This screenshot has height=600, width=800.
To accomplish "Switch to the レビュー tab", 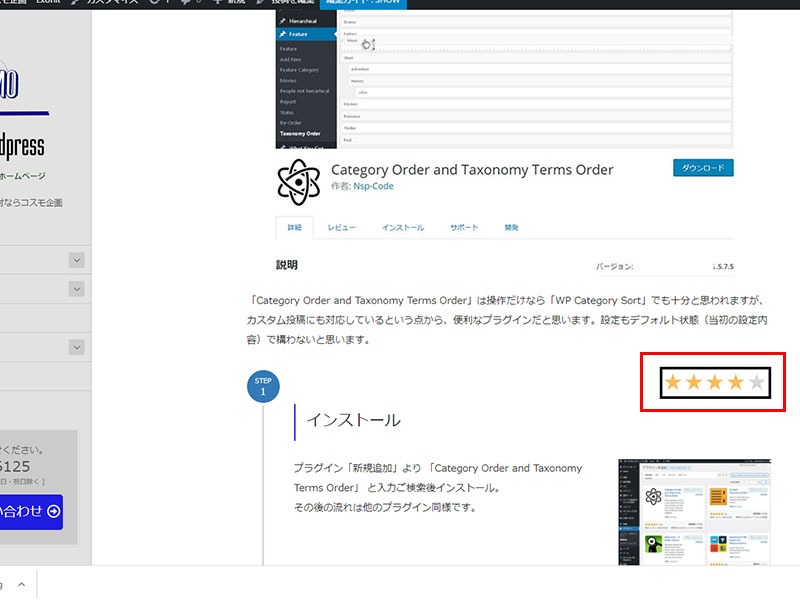I will 342,228.
